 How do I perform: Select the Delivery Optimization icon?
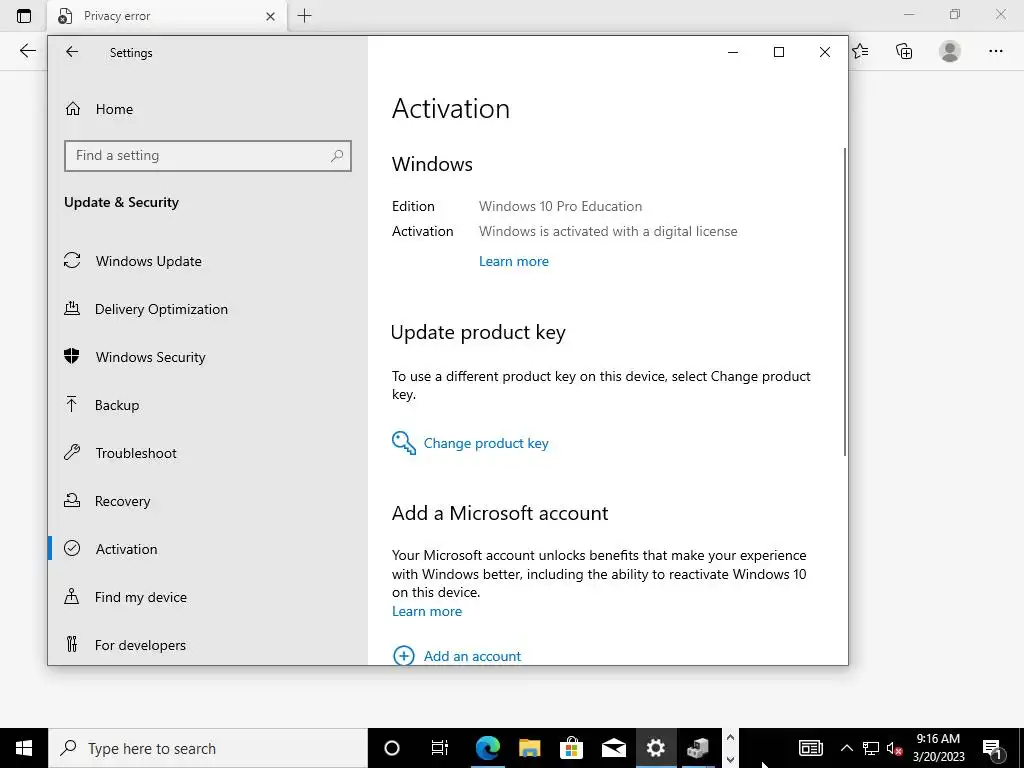pyautogui.click(x=72, y=308)
